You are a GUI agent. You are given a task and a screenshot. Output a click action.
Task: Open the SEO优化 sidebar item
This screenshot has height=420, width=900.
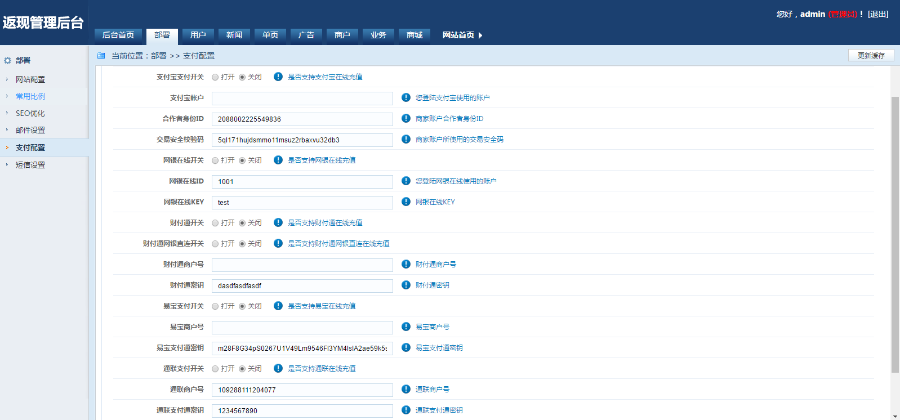click(30, 113)
